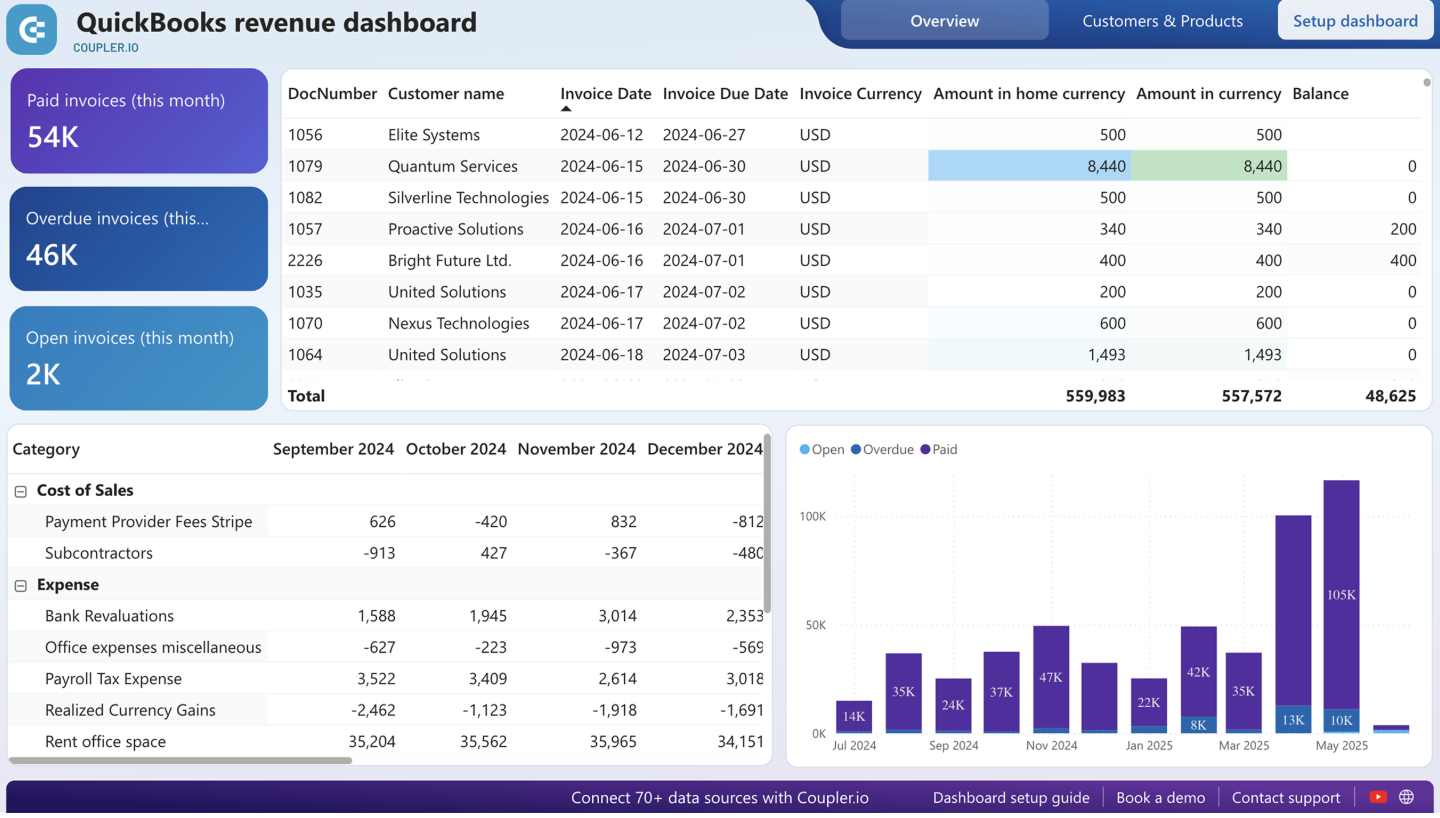
Task: Click the globe website icon in the footer
Action: pos(1406,797)
